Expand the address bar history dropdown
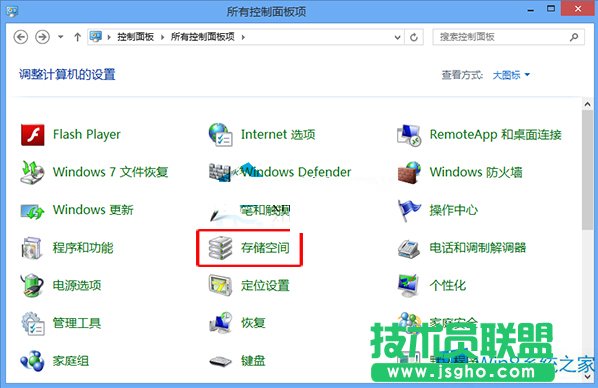 [397, 37]
